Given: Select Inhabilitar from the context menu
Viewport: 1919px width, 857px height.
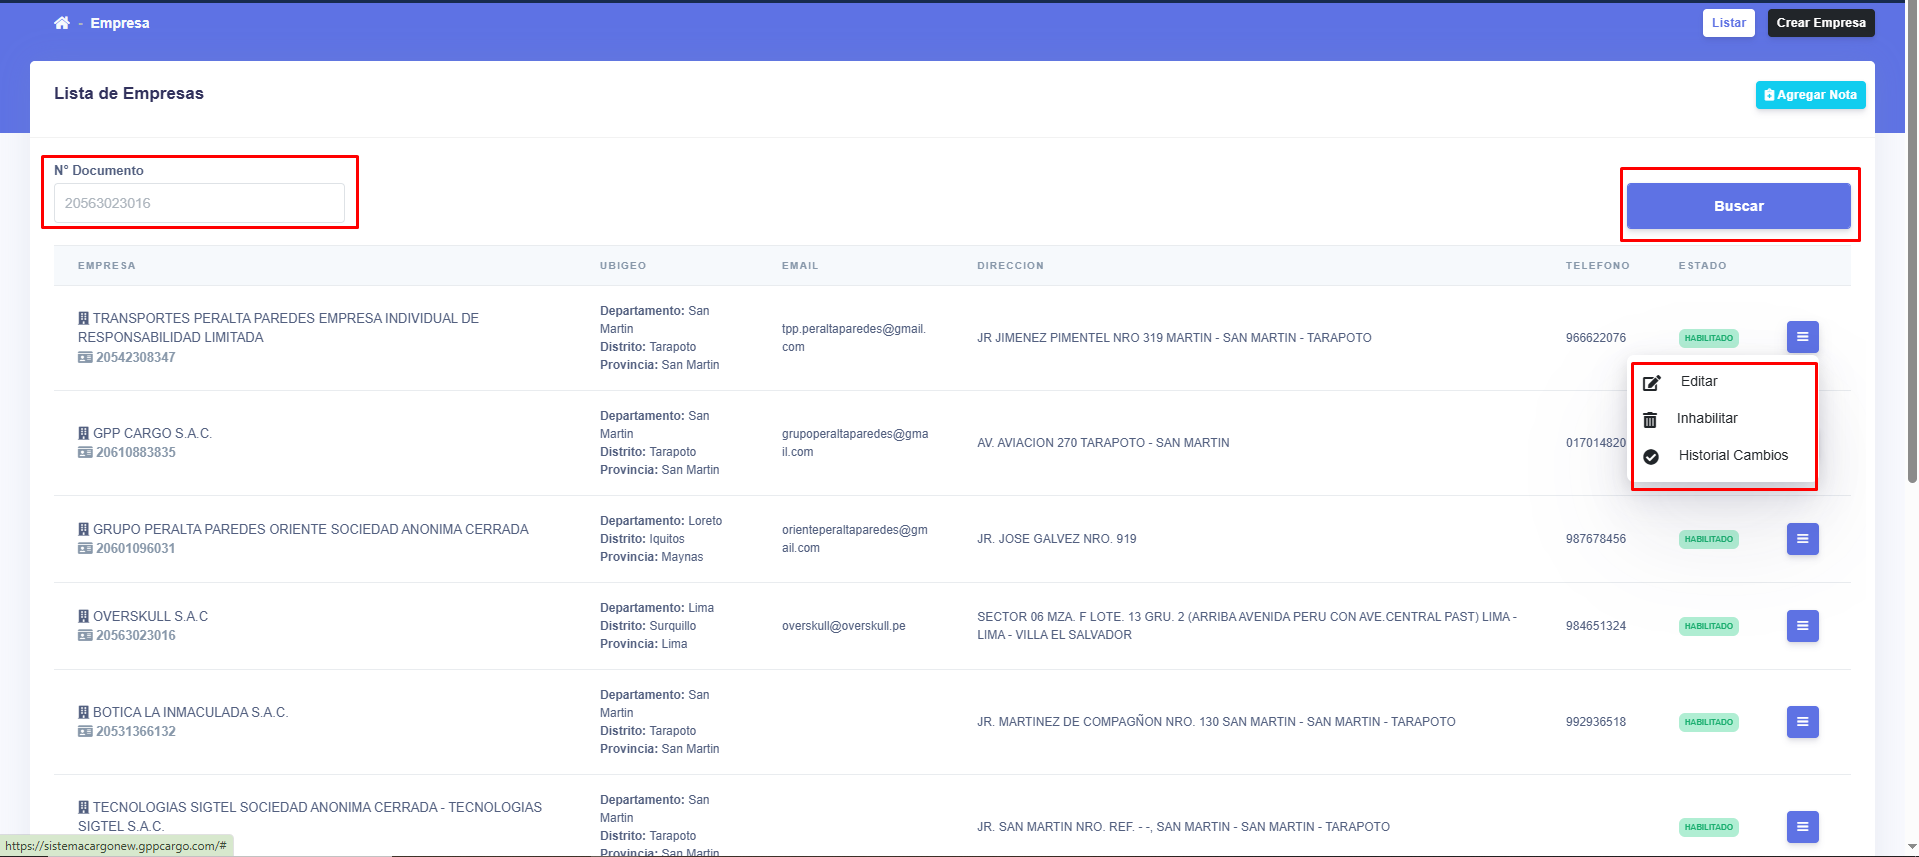Looking at the screenshot, I should [x=1707, y=418].
